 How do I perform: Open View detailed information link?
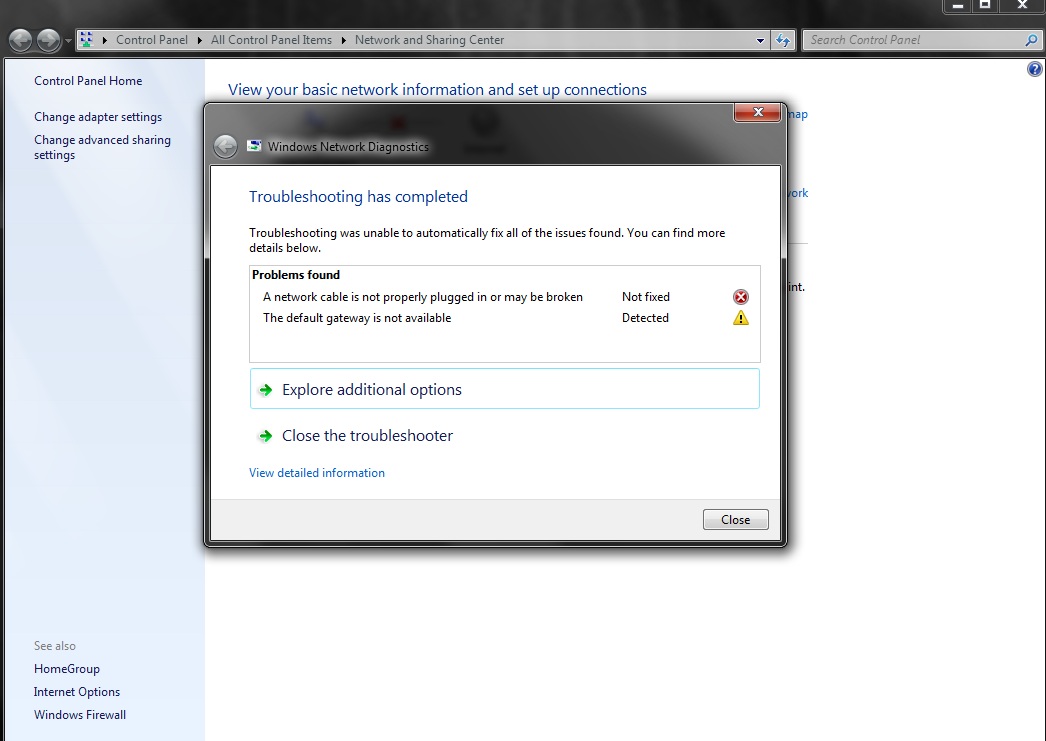[317, 473]
